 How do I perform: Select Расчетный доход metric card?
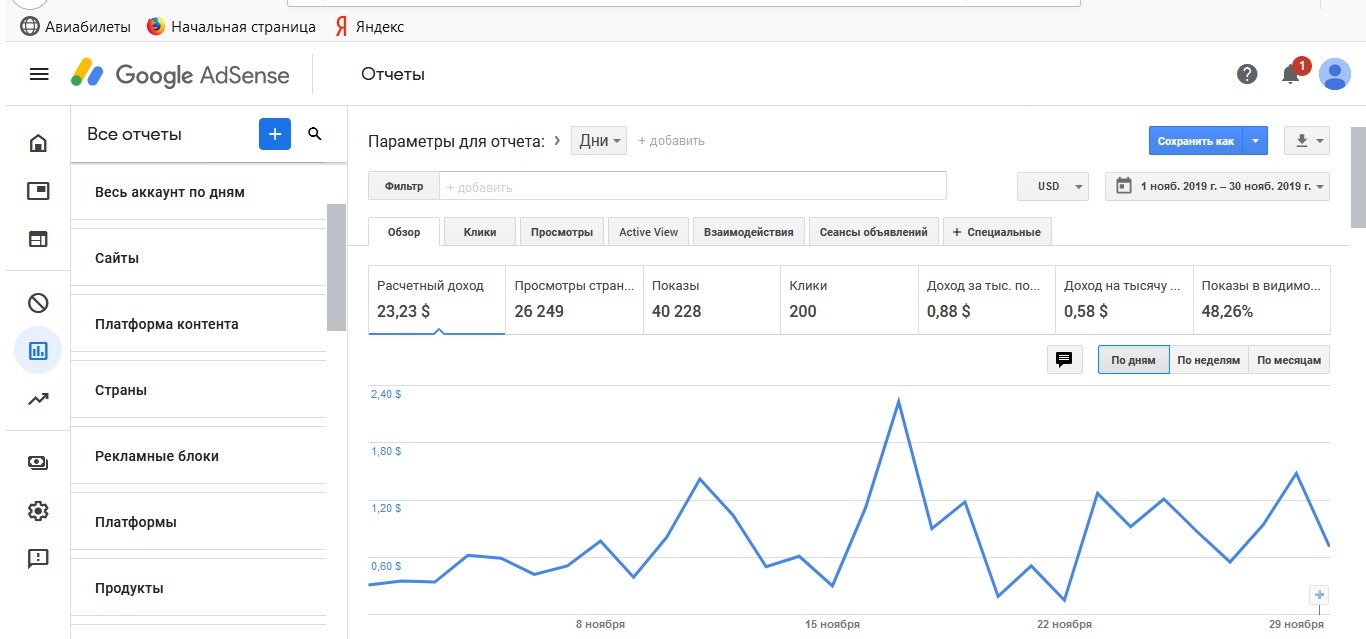tap(437, 299)
